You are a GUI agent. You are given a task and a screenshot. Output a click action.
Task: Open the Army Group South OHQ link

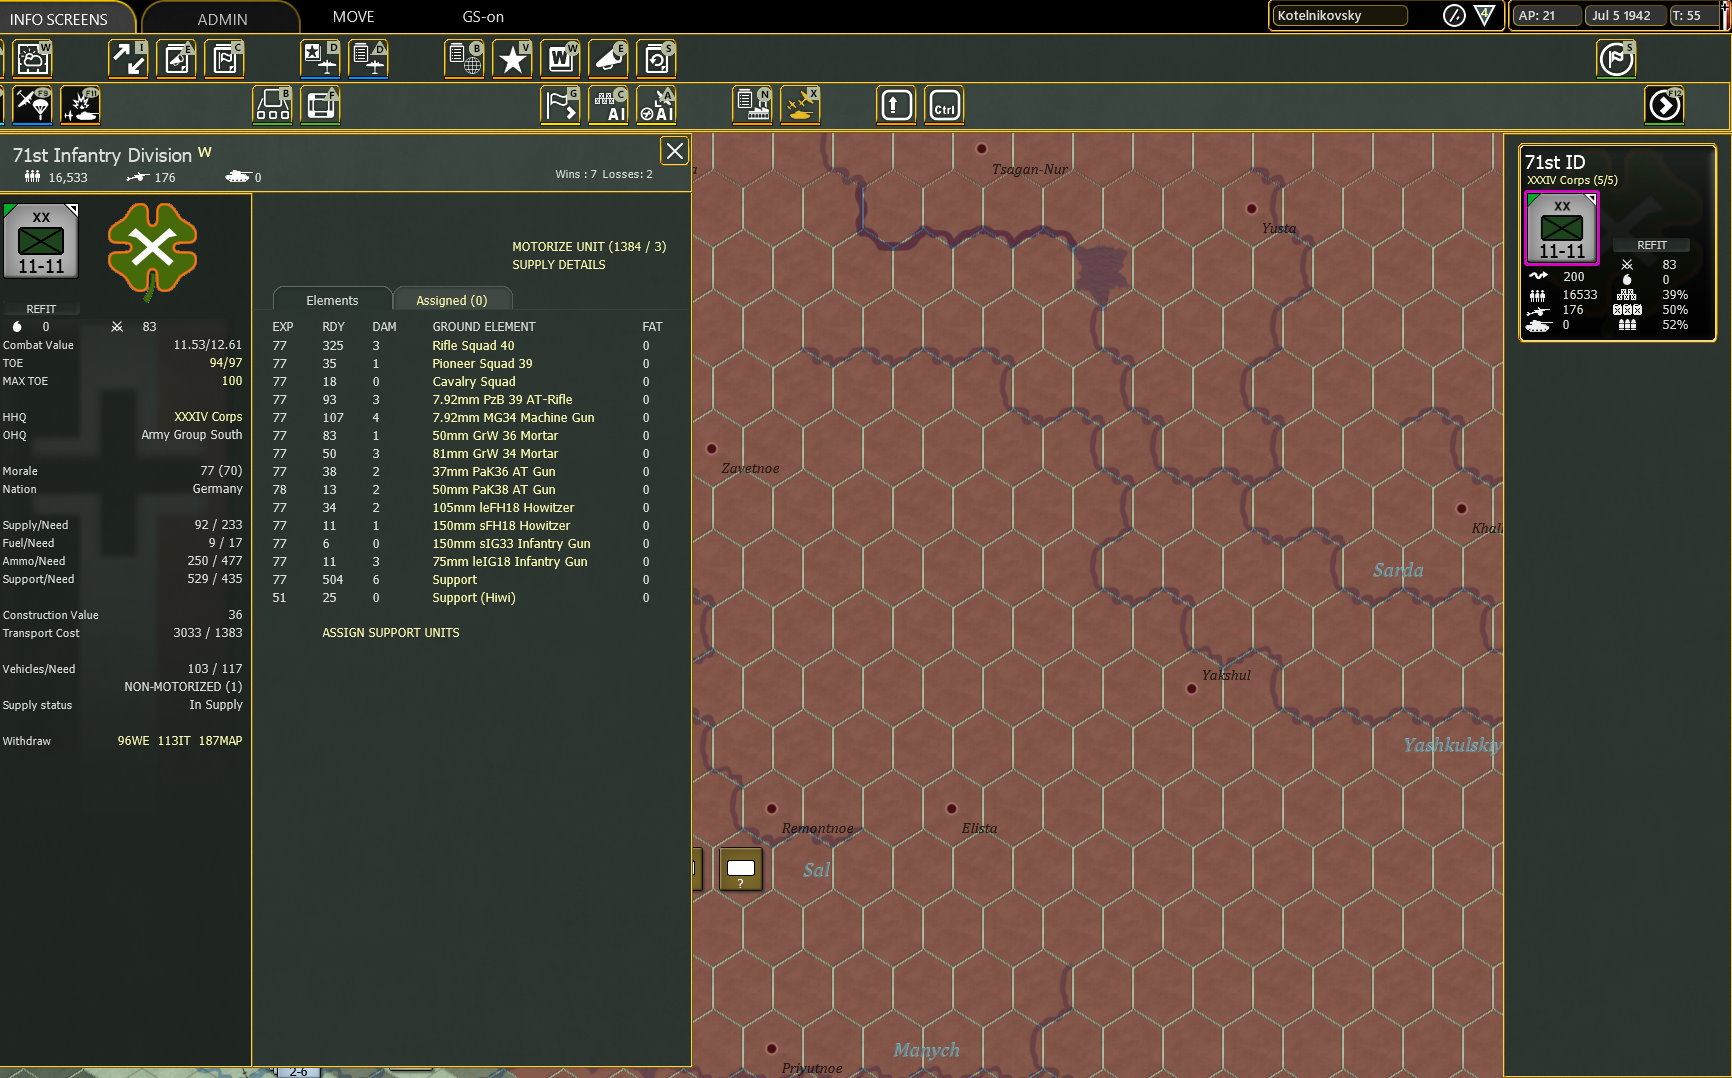click(192, 435)
